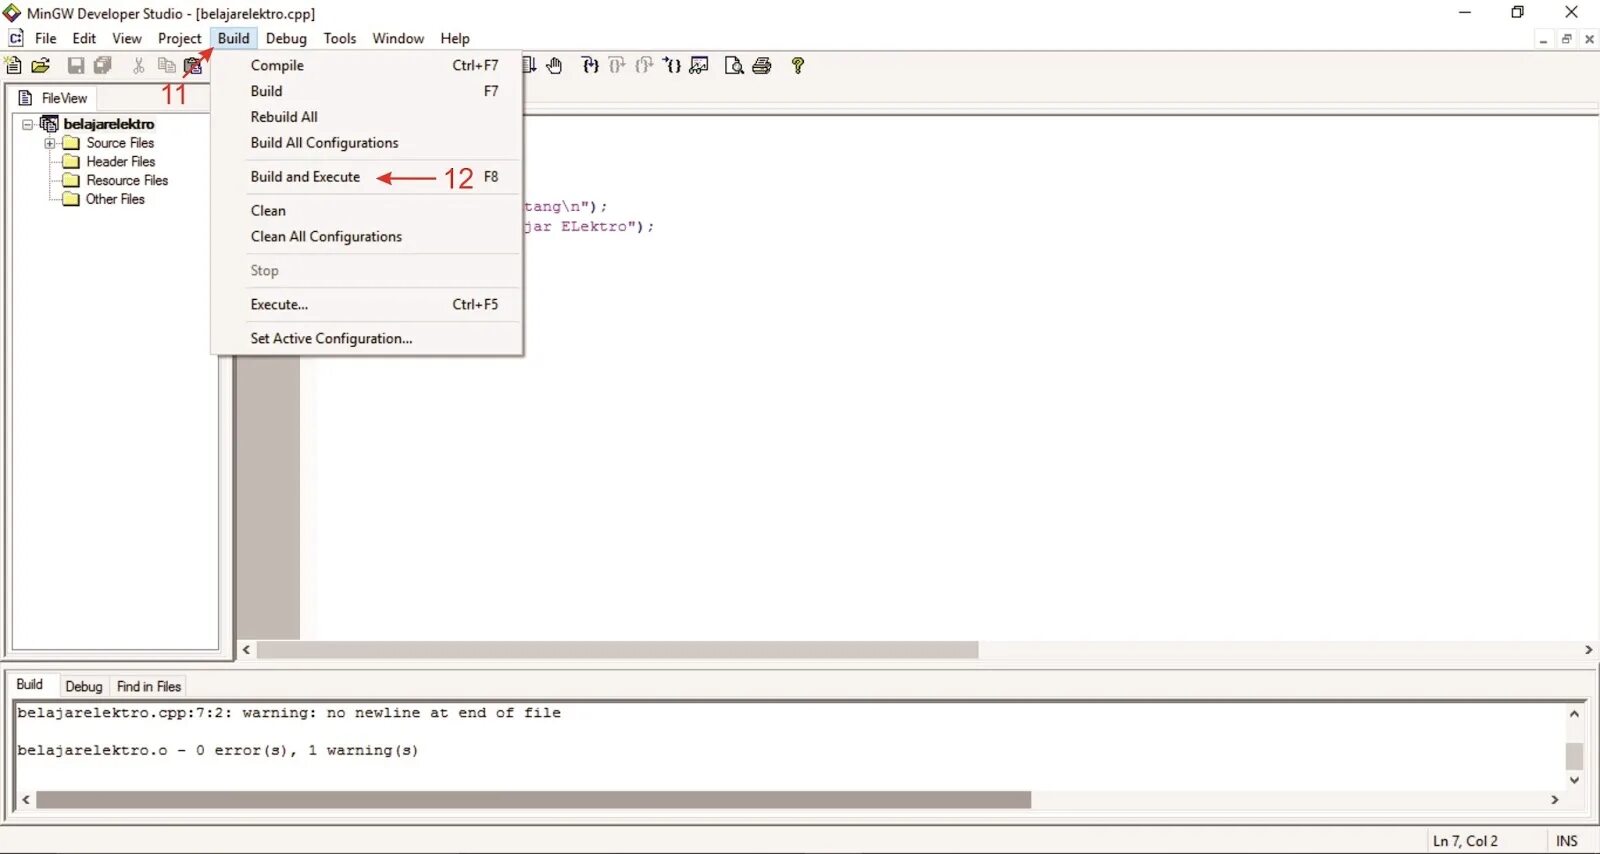This screenshot has height=854, width=1600.
Task: Click the output panel horizontal scrollbar thumb
Action: point(533,800)
